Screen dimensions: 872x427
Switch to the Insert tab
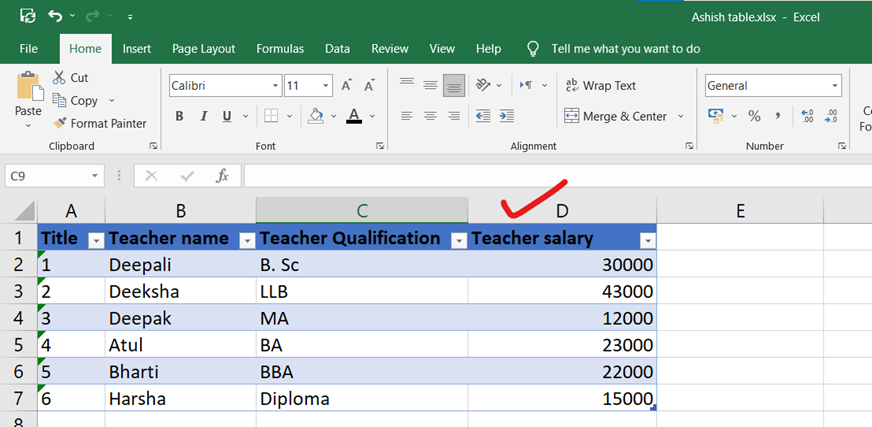coord(137,48)
